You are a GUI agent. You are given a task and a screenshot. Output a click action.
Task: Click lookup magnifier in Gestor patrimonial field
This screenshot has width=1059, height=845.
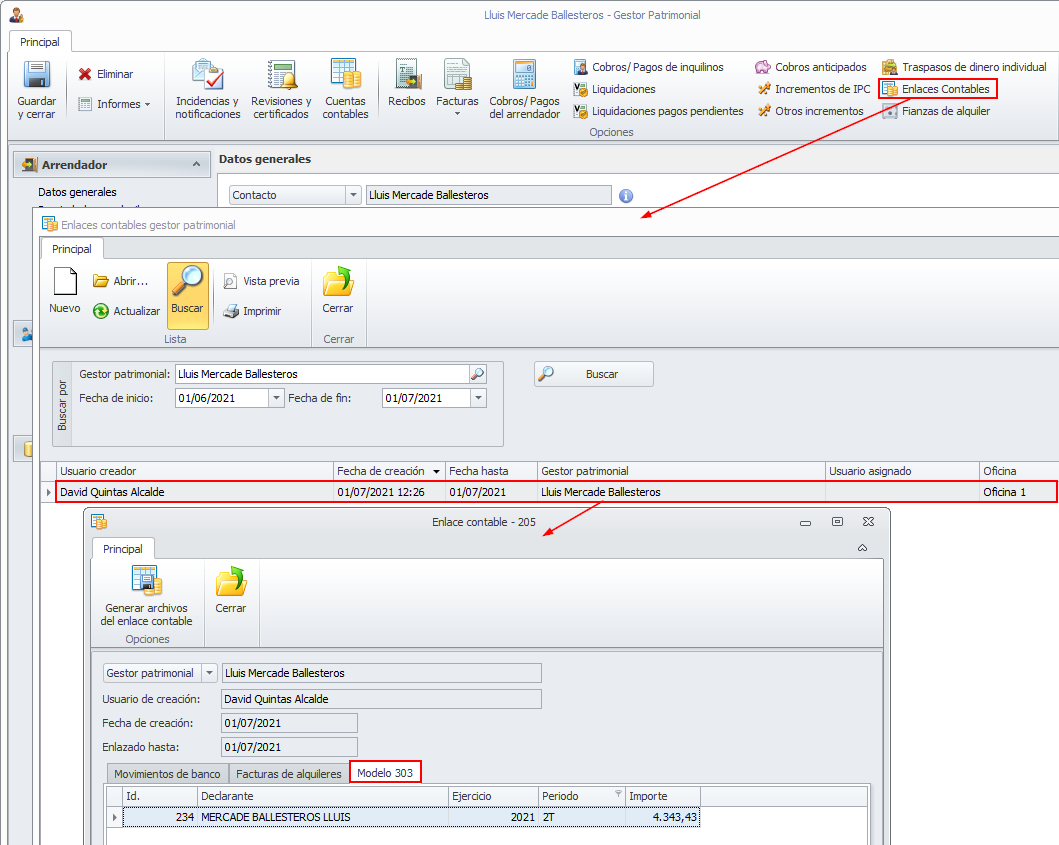pos(477,374)
